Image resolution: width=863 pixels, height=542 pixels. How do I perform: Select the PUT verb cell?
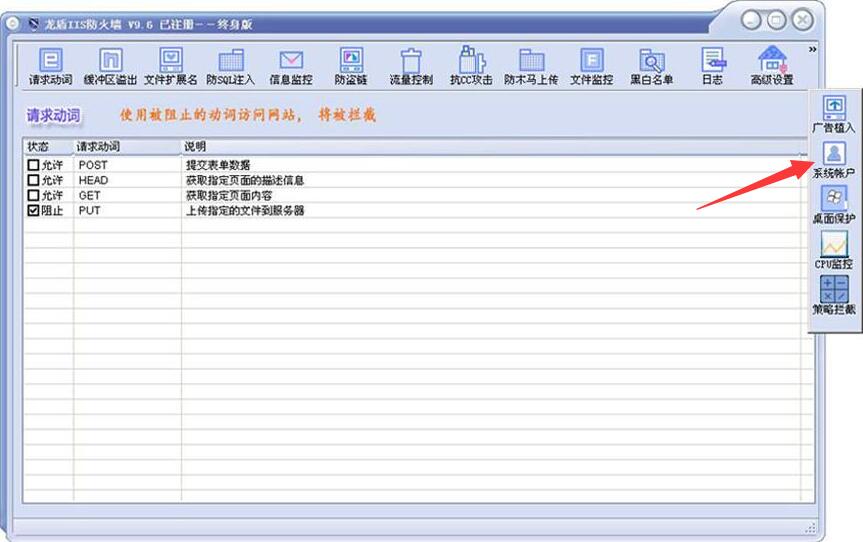tap(89, 210)
